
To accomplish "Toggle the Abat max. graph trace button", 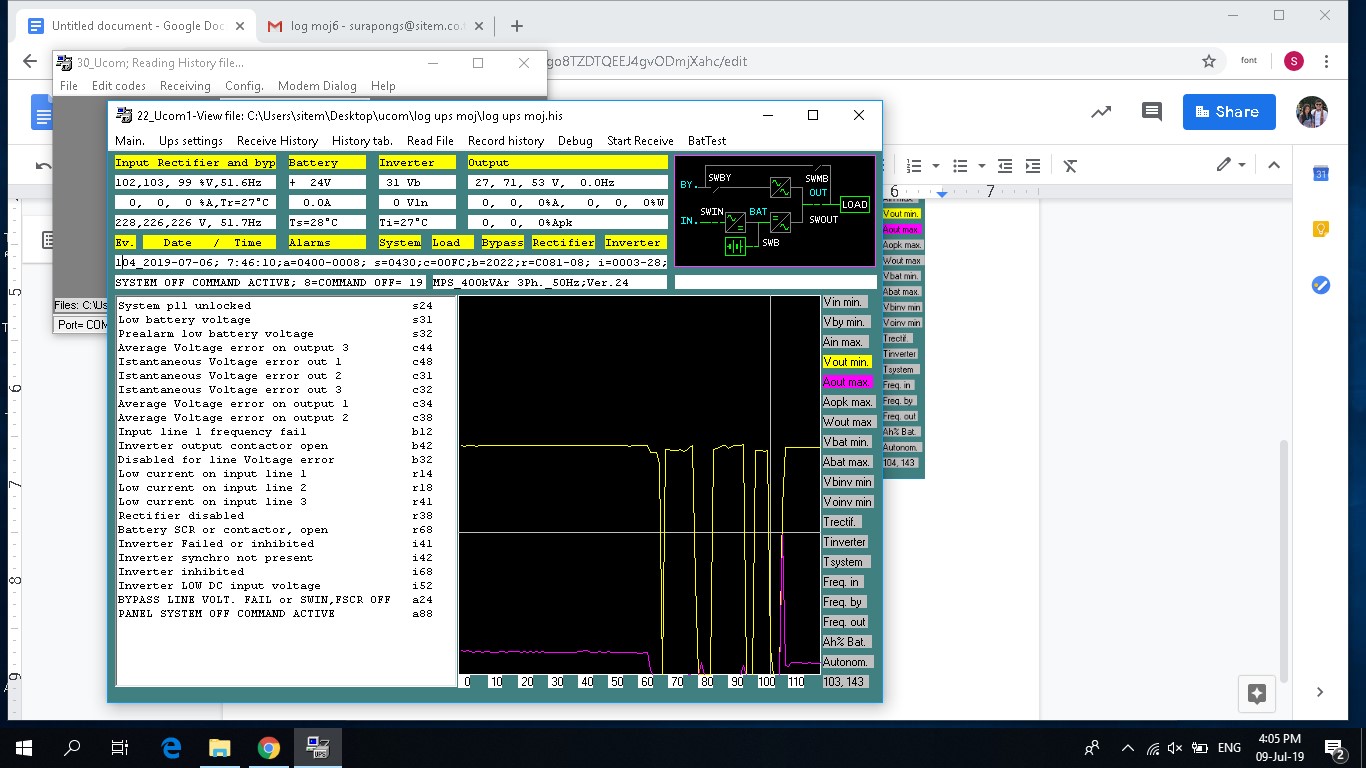I will [846, 462].
